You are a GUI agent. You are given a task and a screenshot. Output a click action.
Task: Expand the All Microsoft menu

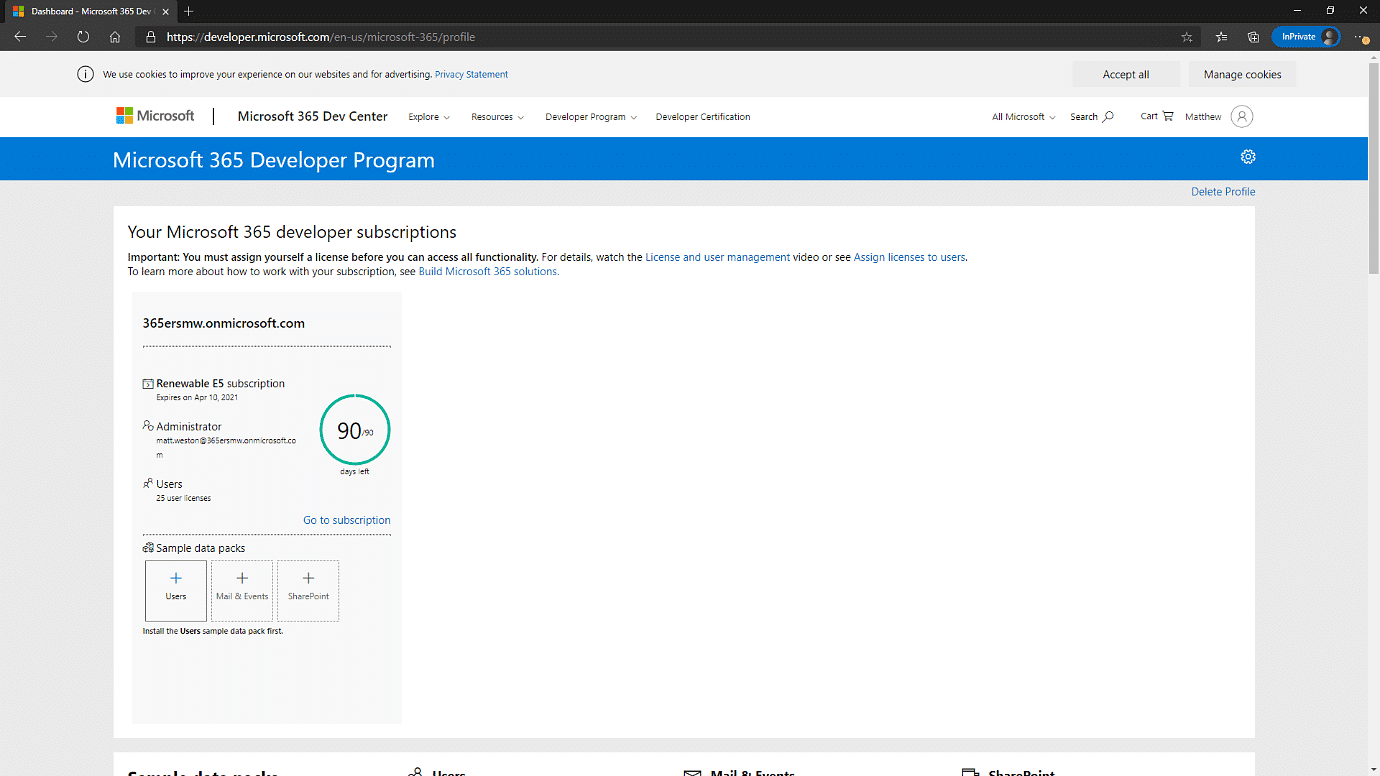tap(1023, 117)
